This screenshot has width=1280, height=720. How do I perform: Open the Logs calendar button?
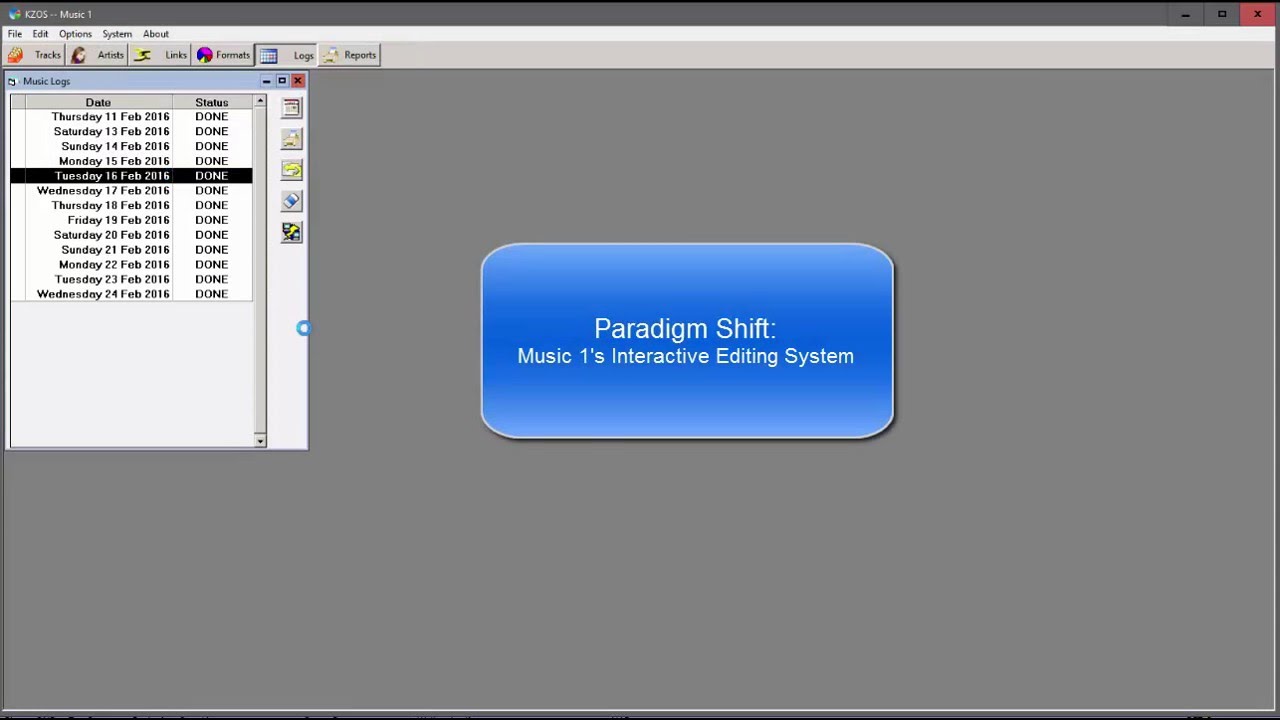[x=287, y=55]
